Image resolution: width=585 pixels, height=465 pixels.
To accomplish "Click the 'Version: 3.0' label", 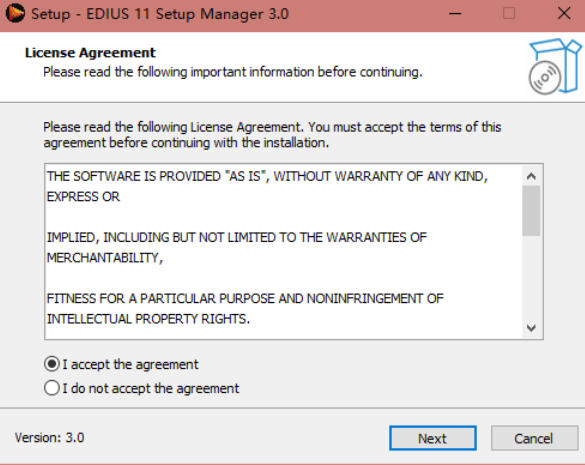I will click(50, 437).
